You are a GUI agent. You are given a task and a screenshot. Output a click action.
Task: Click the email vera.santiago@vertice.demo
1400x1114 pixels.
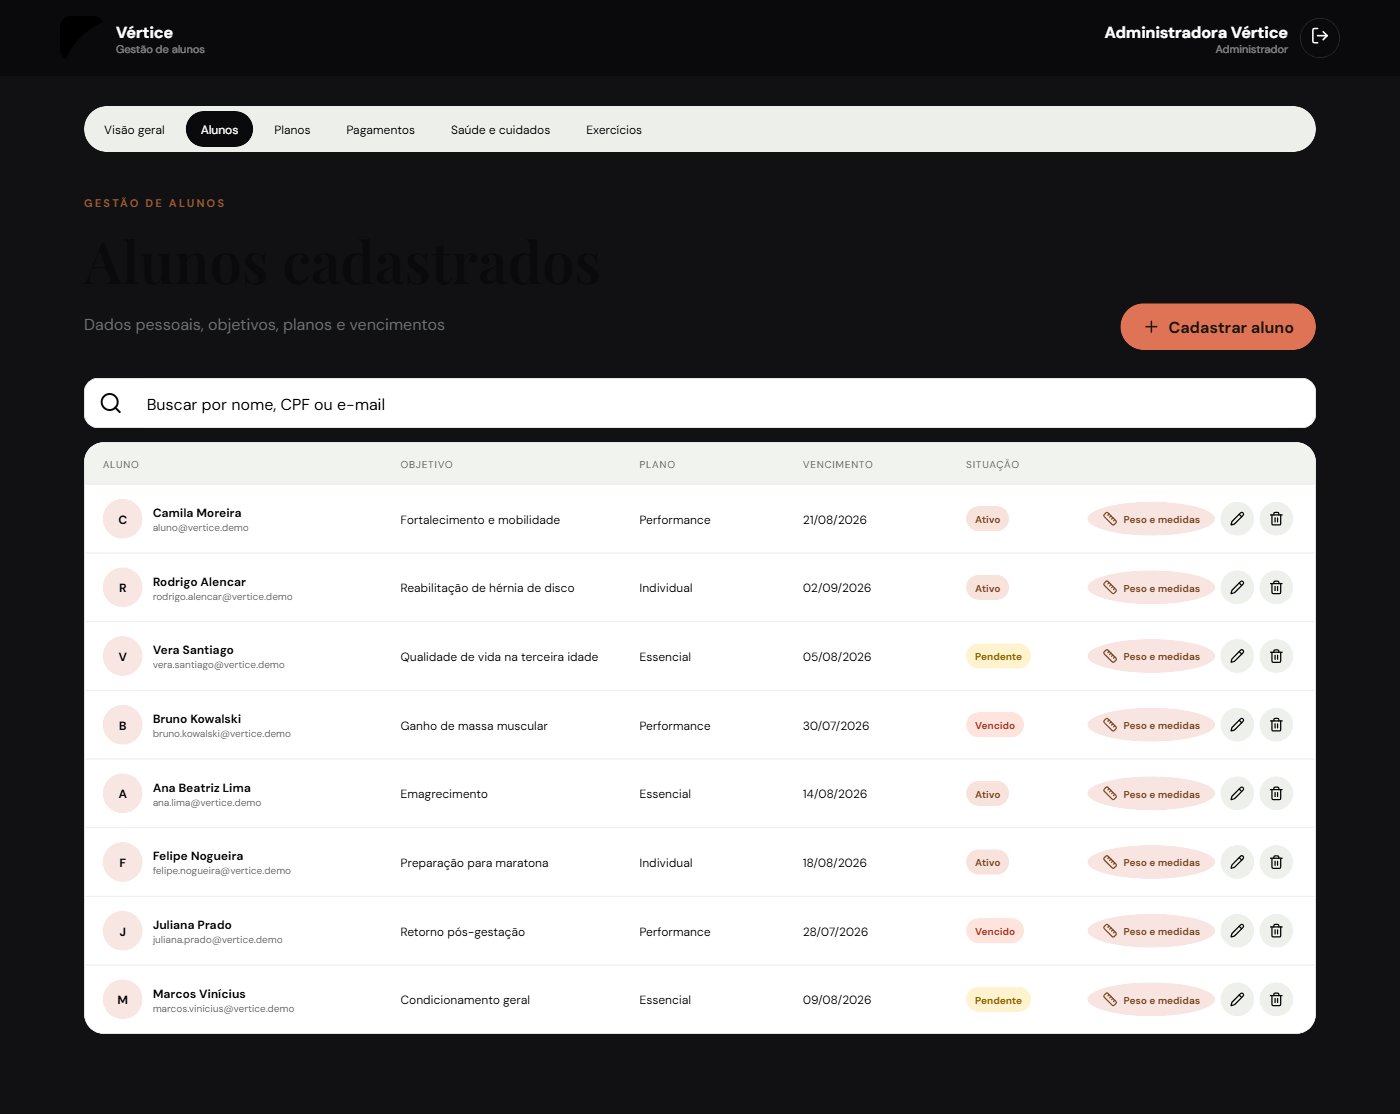[x=218, y=665]
